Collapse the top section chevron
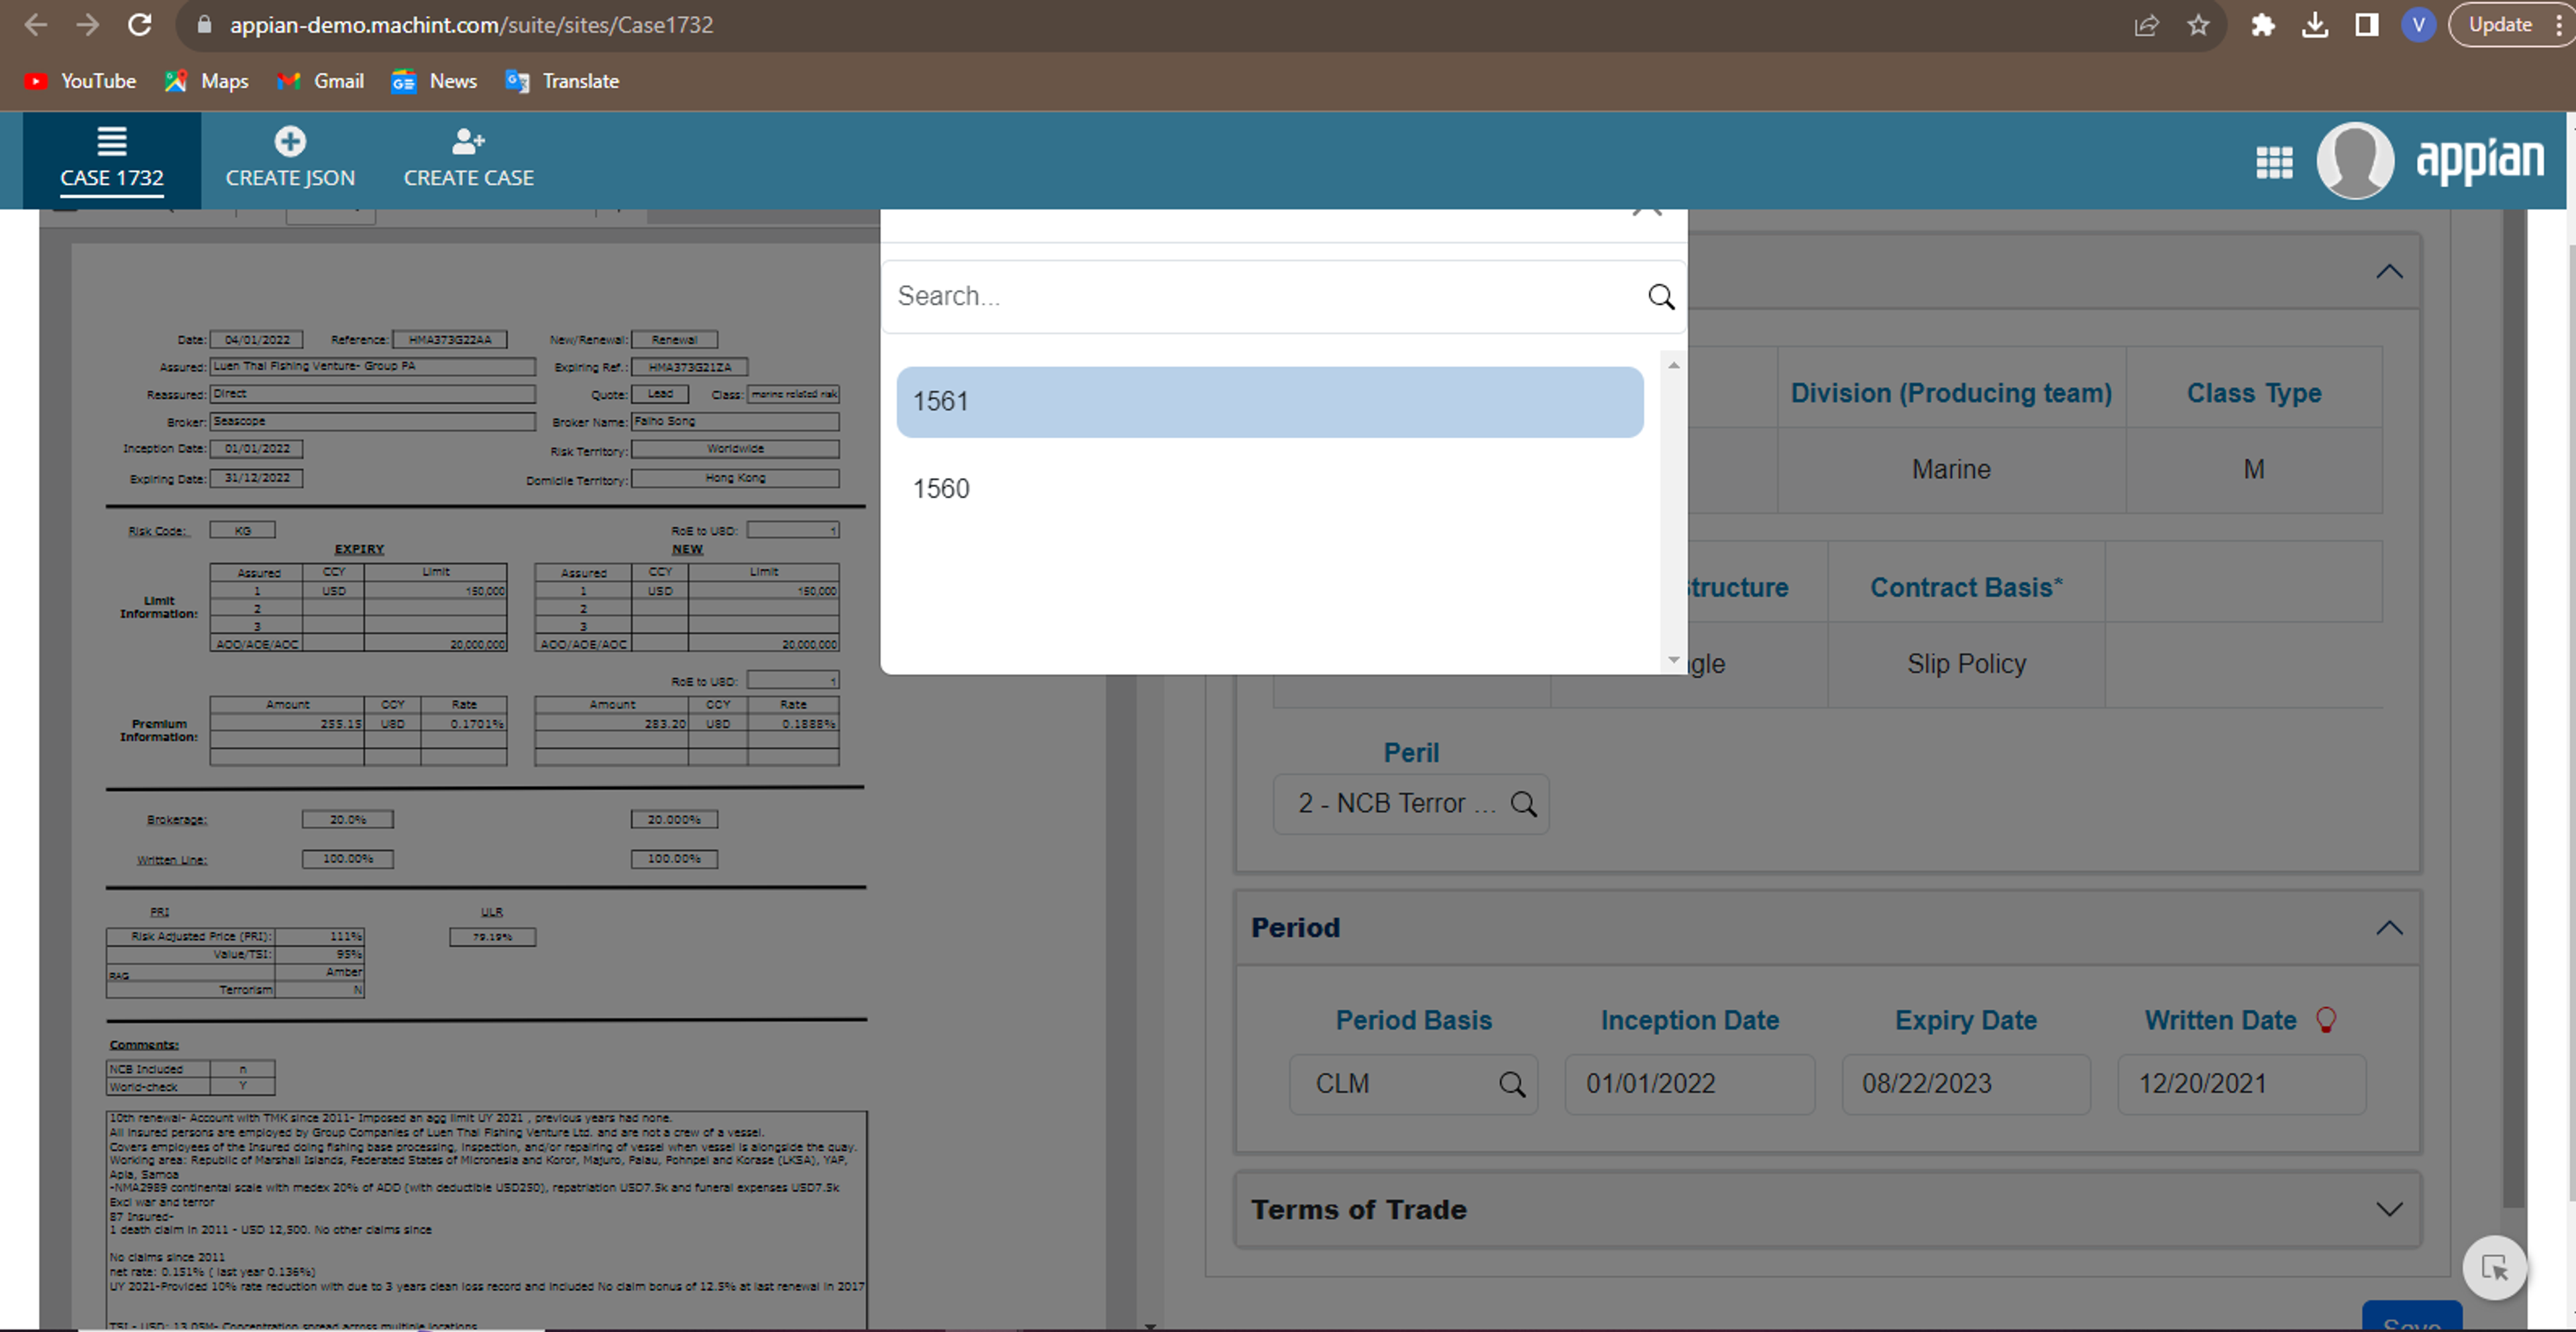This screenshot has width=2576, height=1332. click(2389, 272)
